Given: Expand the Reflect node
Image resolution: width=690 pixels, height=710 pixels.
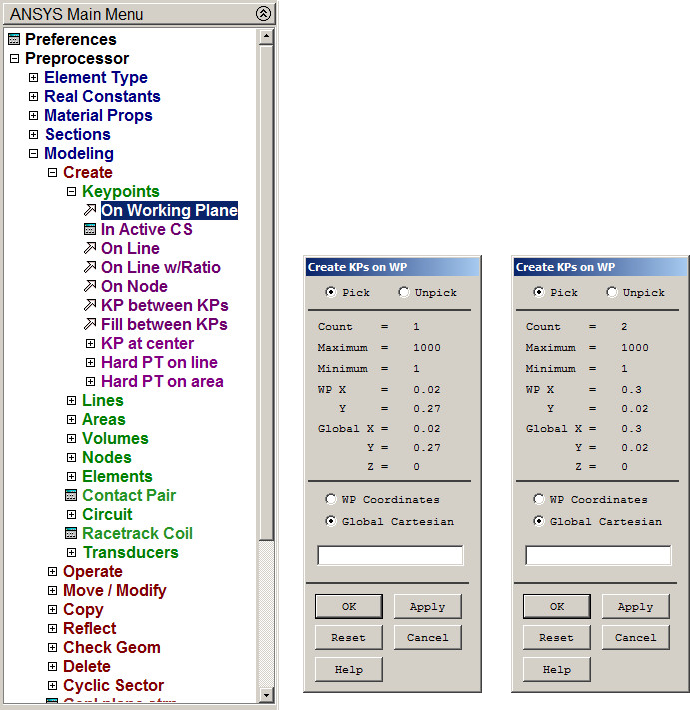Looking at the screenshot, I should (x=53, y=628).
